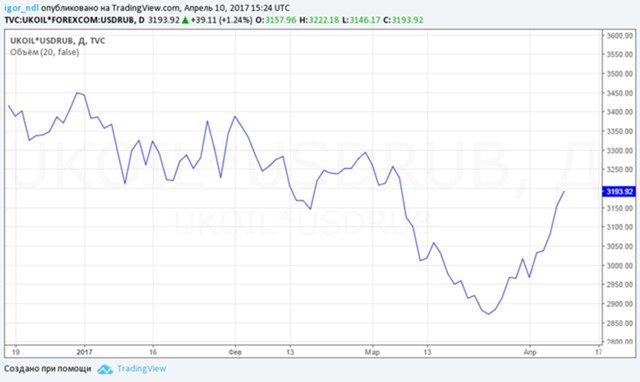The width and height of the screenshot is (640, 382).
Task: Click the 3000.00 price axis label
Action: coord(620,266)
